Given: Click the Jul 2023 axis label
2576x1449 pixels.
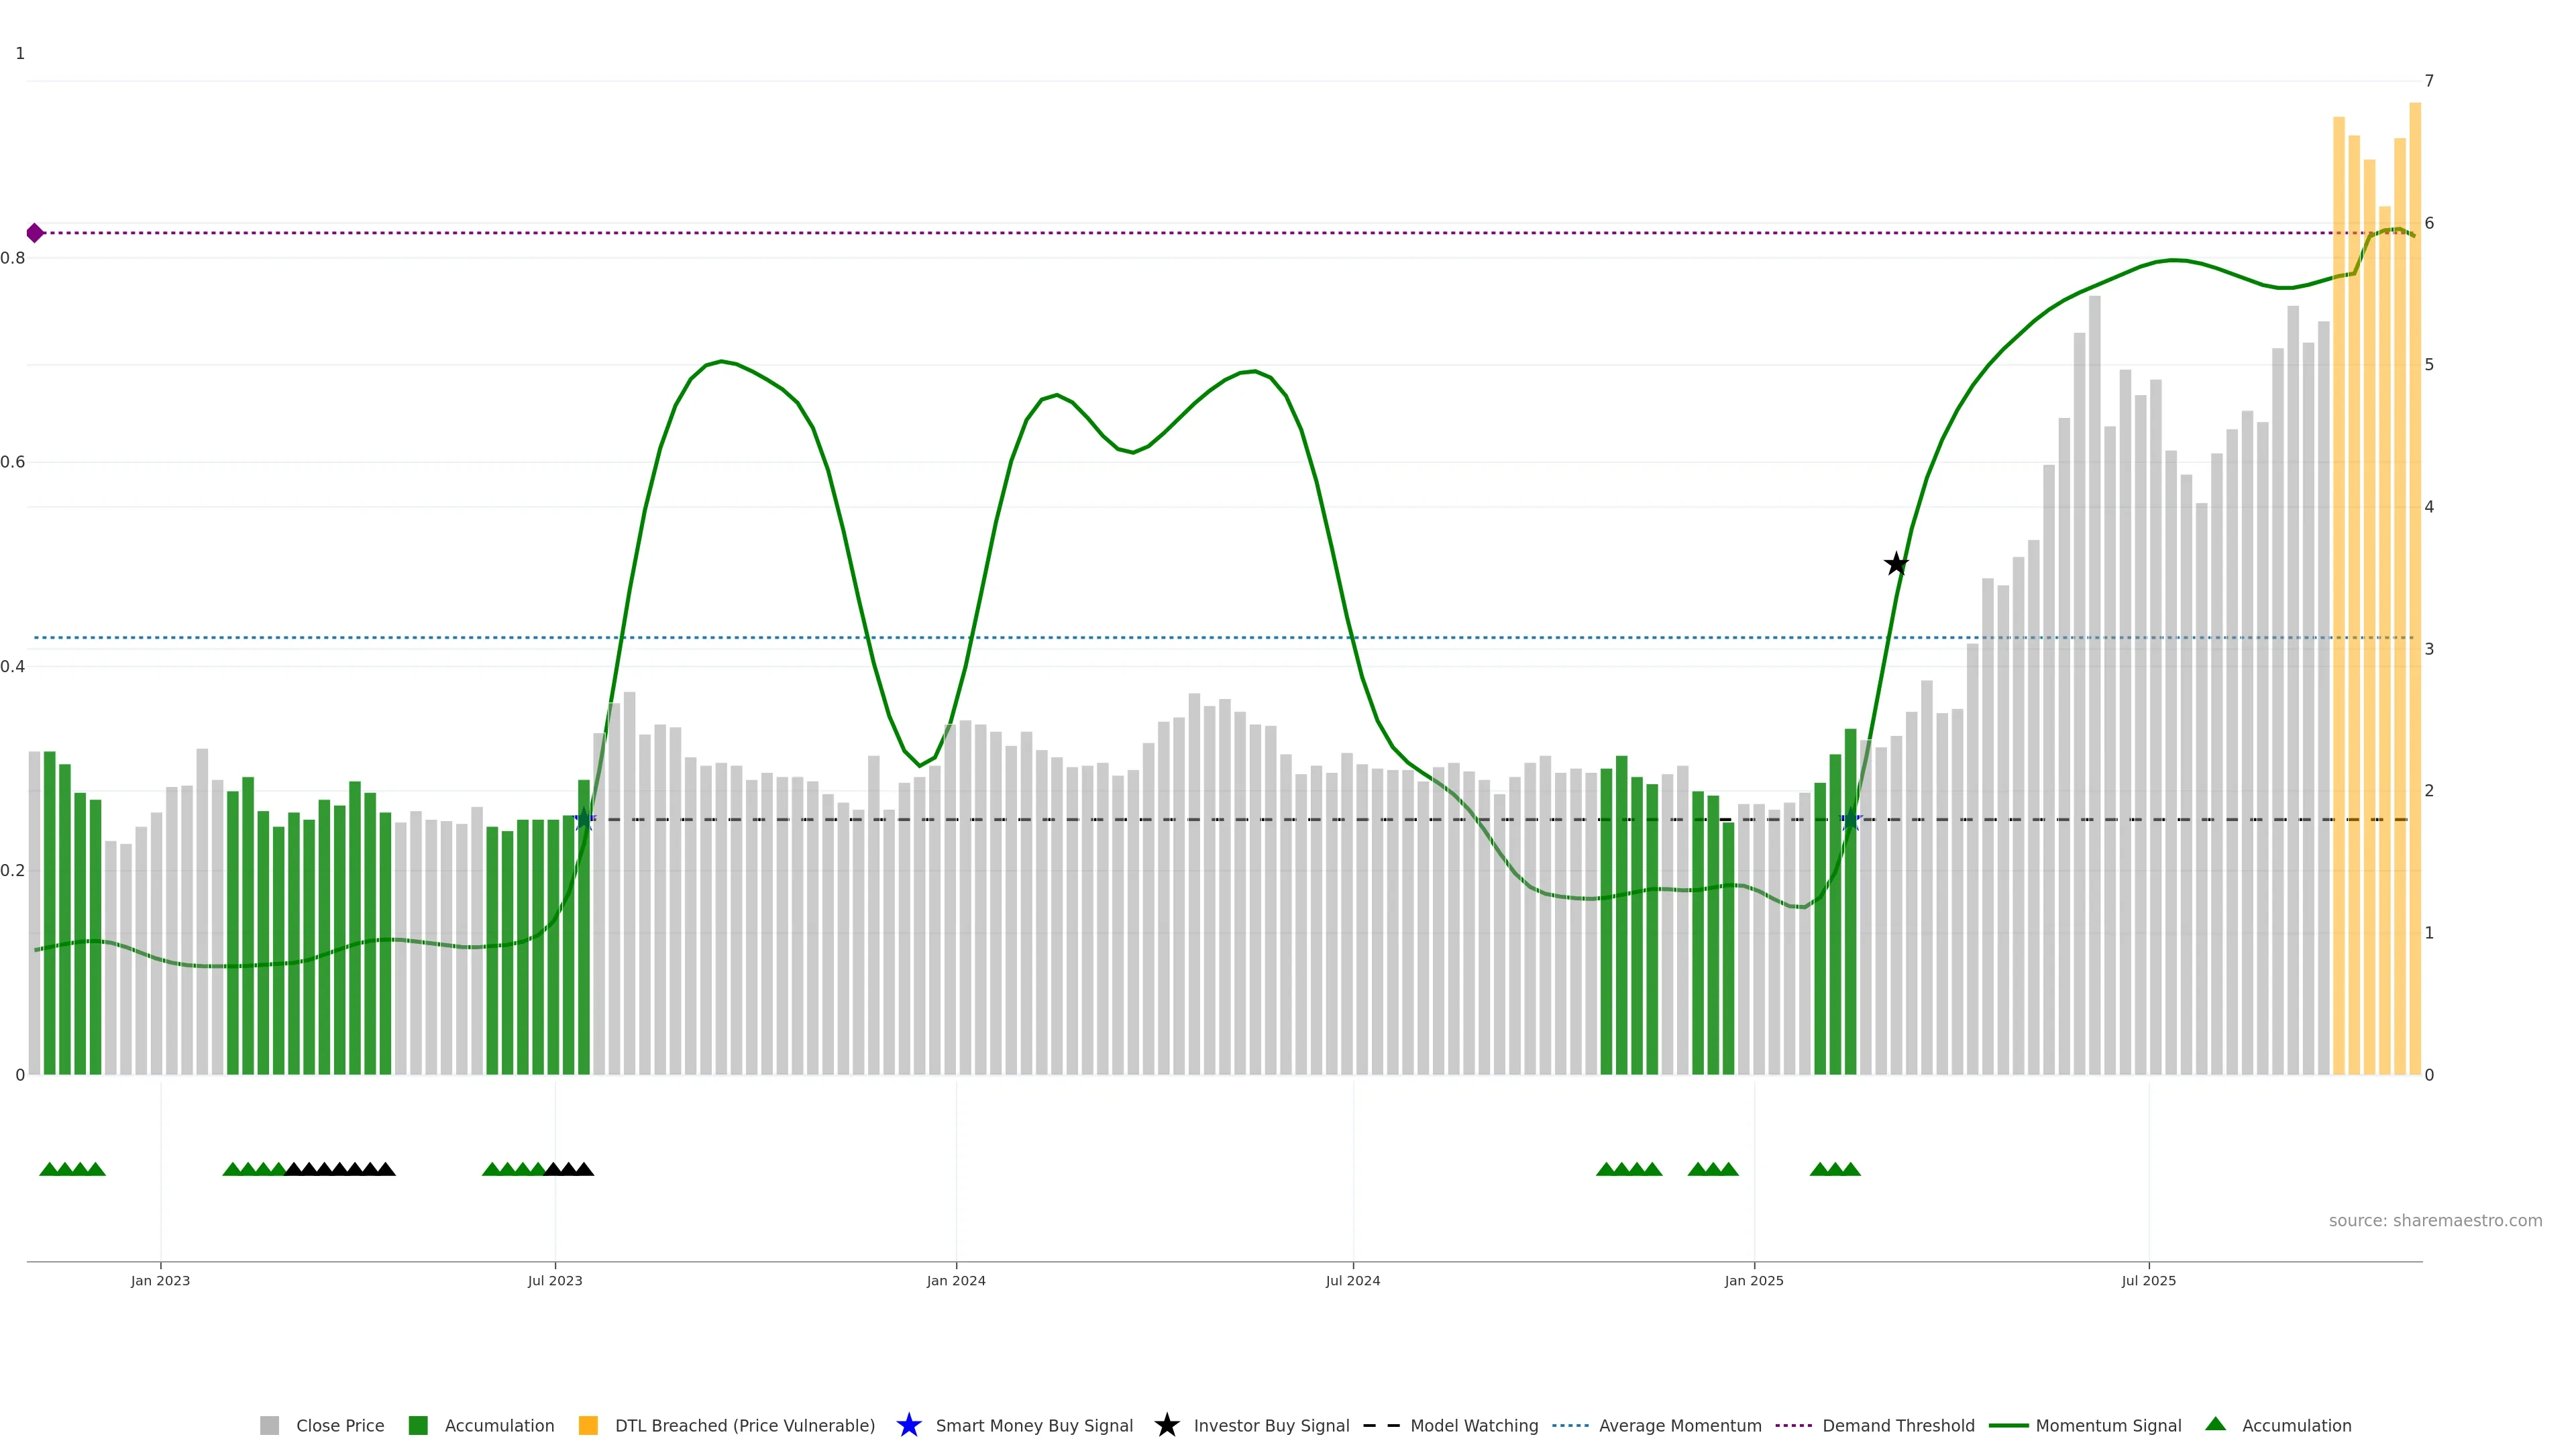Looking at the screenshot, I should coord(555,1281).
